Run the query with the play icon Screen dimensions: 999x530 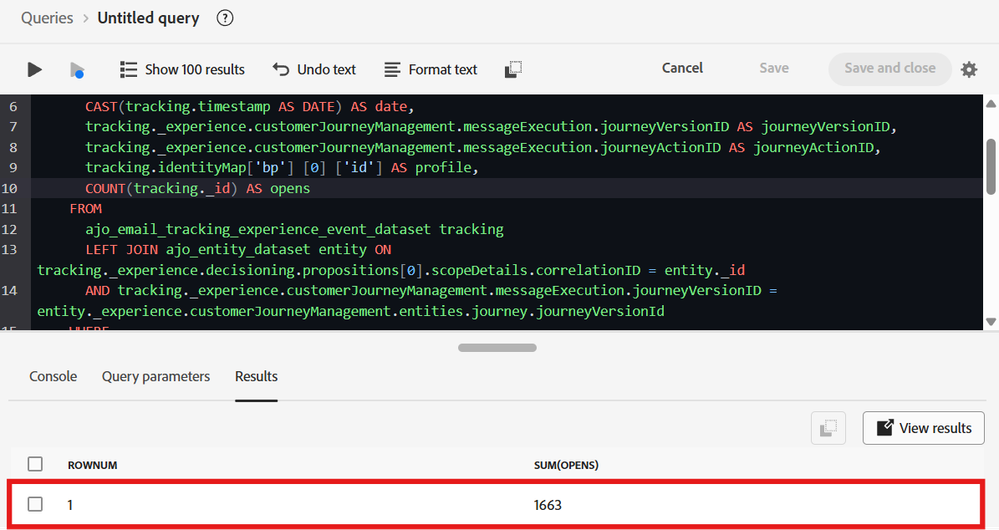(x=35, y=69)
